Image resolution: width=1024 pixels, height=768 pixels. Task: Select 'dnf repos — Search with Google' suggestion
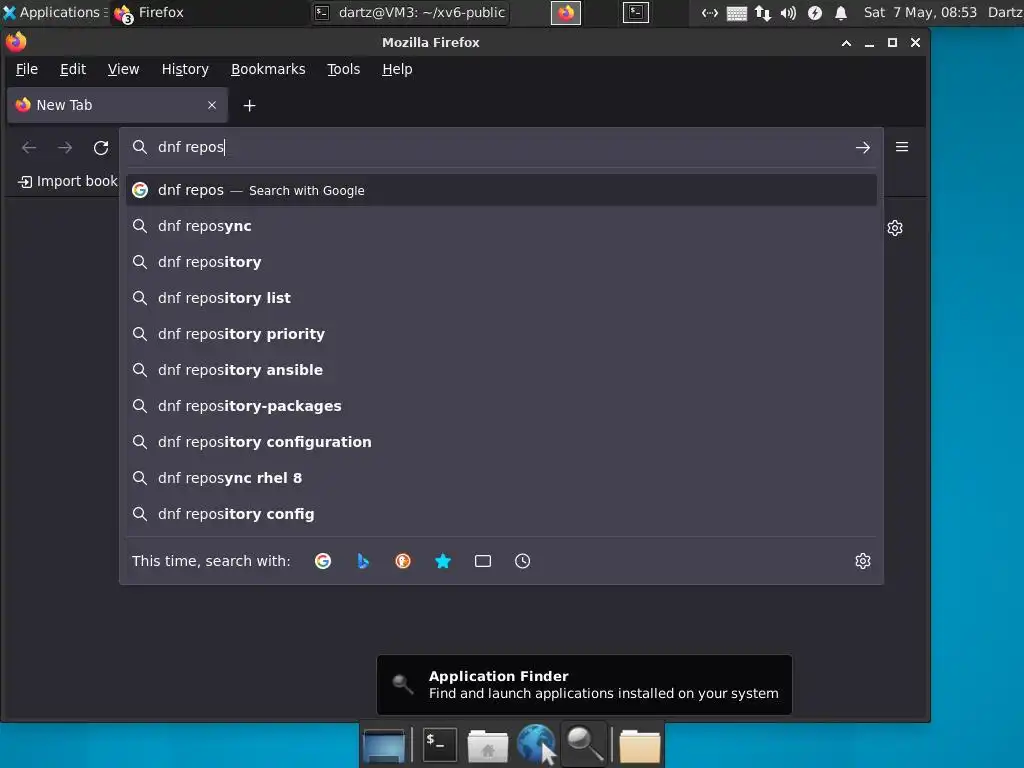tap(501, 190)
